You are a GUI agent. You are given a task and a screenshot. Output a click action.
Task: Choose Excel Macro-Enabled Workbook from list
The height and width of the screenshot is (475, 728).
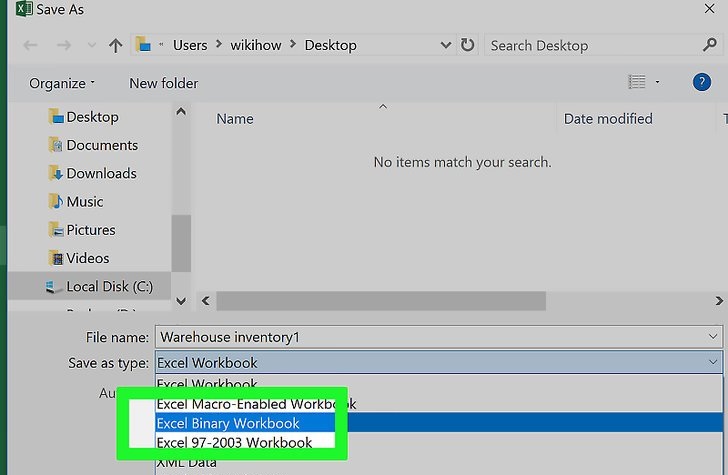(x=439, y=404)
